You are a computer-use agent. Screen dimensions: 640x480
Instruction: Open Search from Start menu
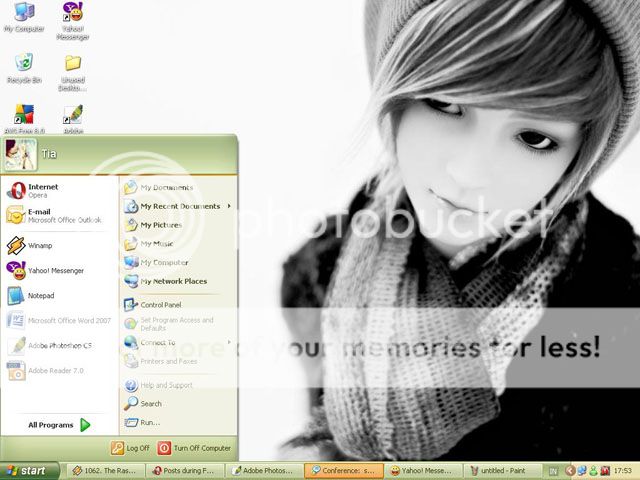[178, 404]
